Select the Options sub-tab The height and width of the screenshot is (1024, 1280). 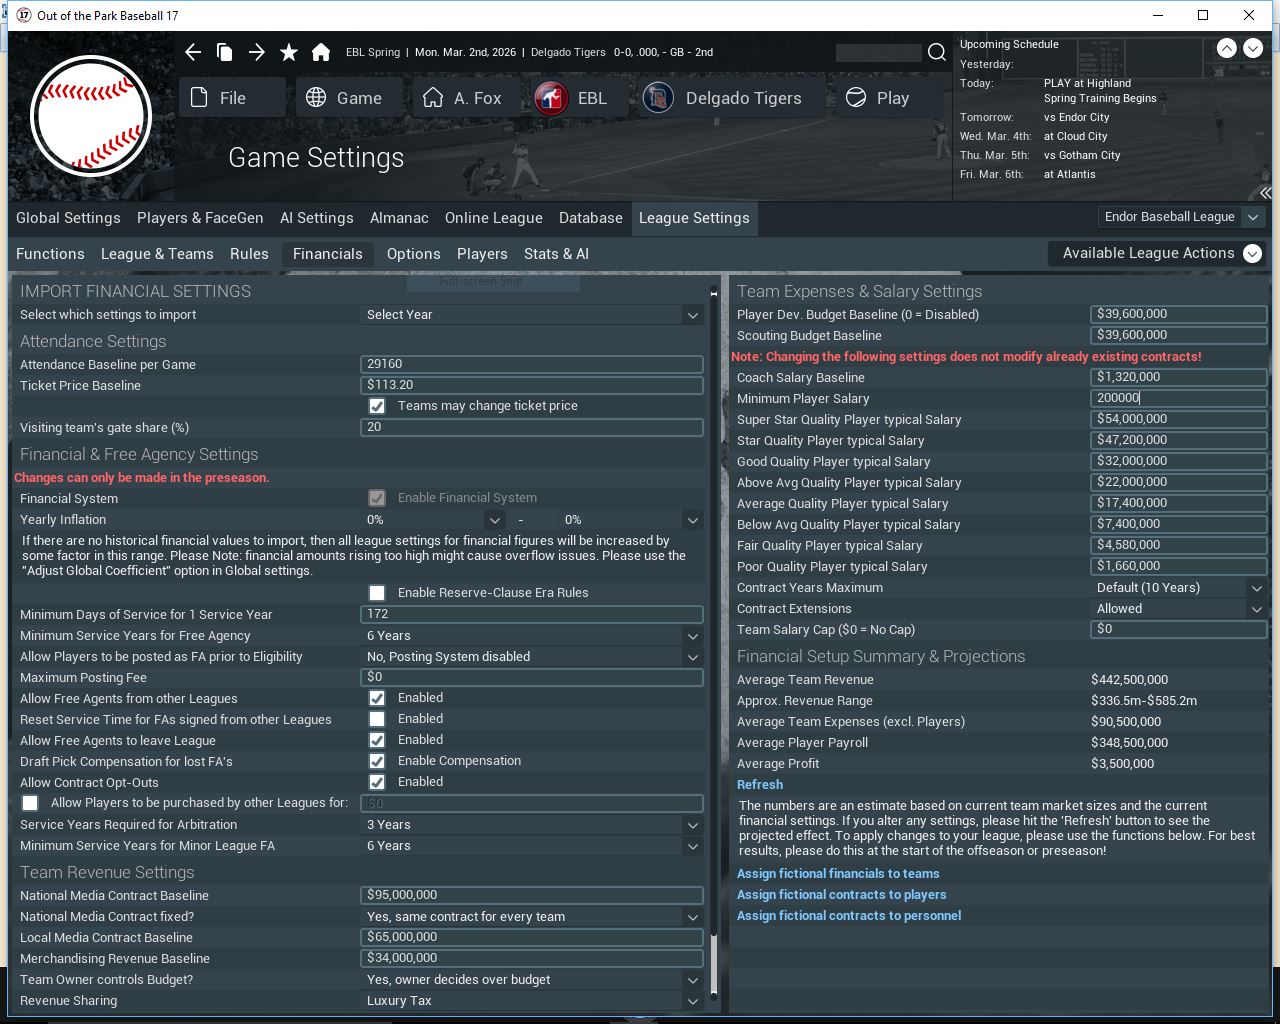[413, 254]
